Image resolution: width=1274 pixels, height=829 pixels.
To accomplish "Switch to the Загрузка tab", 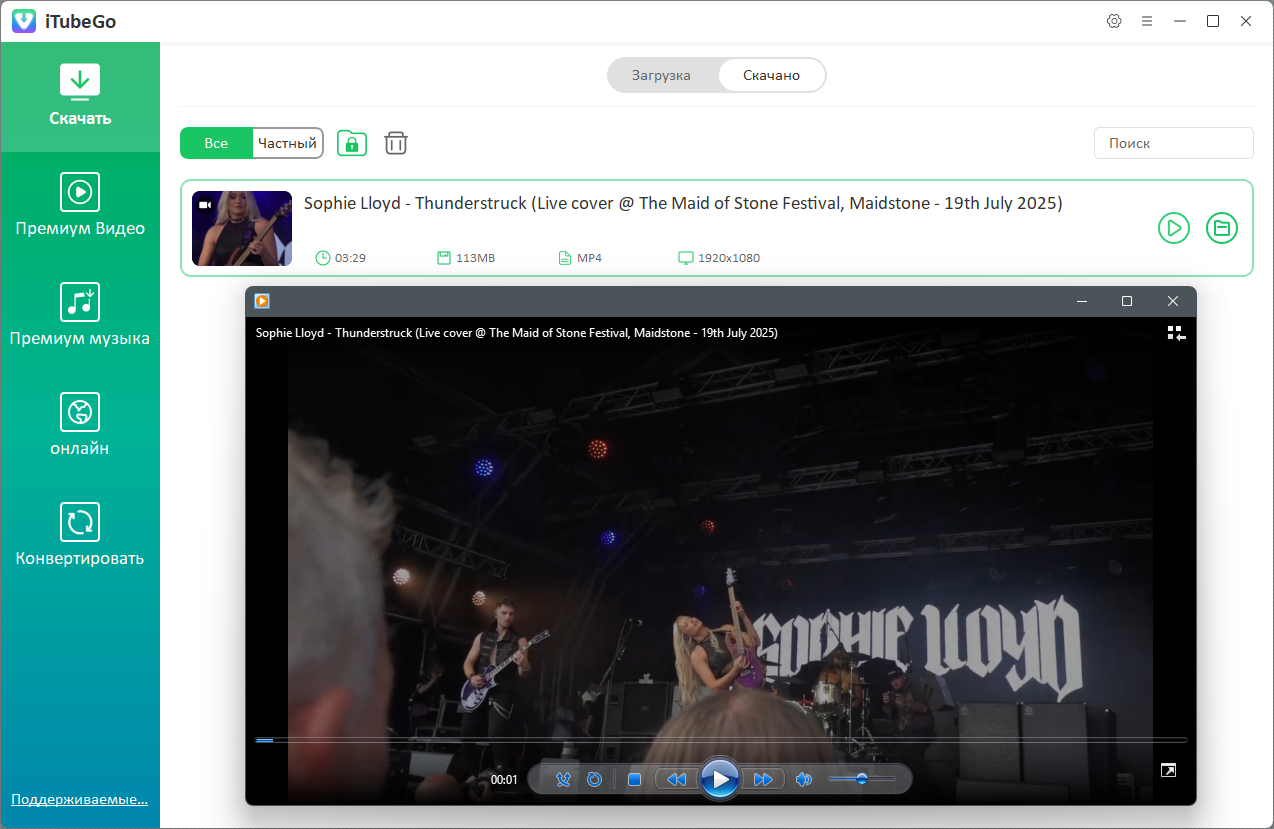I will pyautogui.click(x=661, y=75).
